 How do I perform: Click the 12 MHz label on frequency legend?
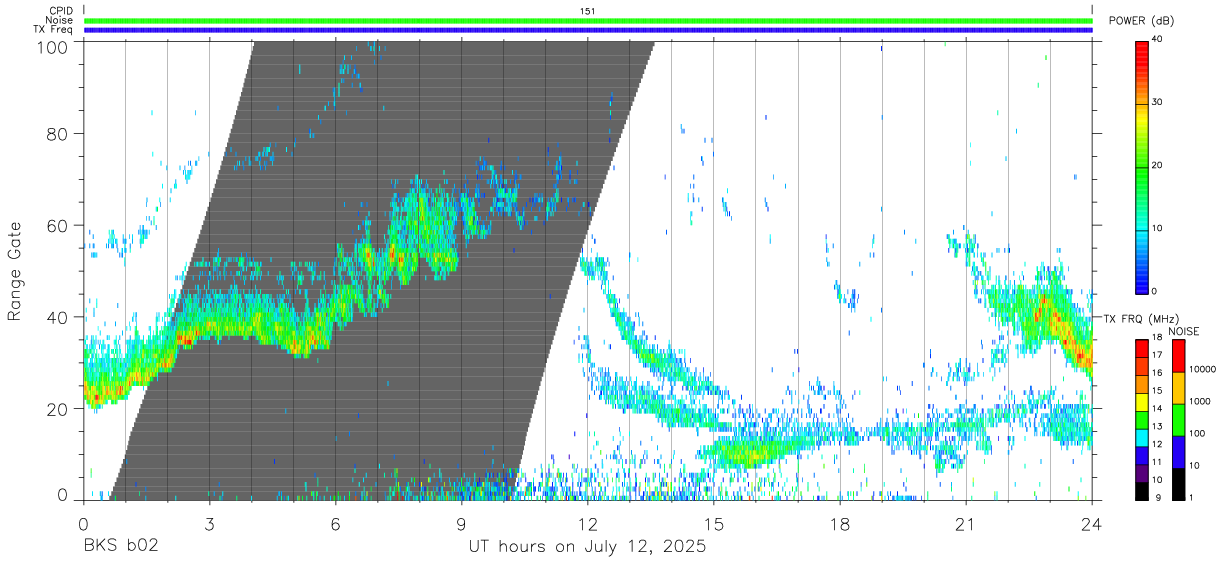[x=1155, y=444]
